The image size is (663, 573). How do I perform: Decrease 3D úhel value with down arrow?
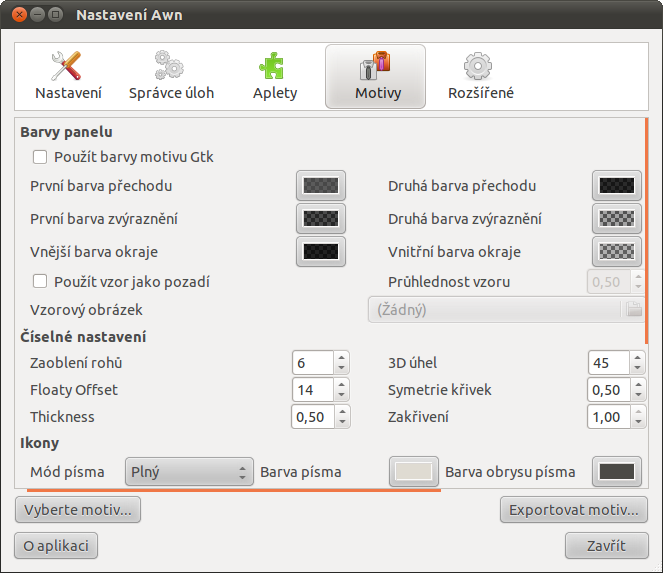point(638,368)
